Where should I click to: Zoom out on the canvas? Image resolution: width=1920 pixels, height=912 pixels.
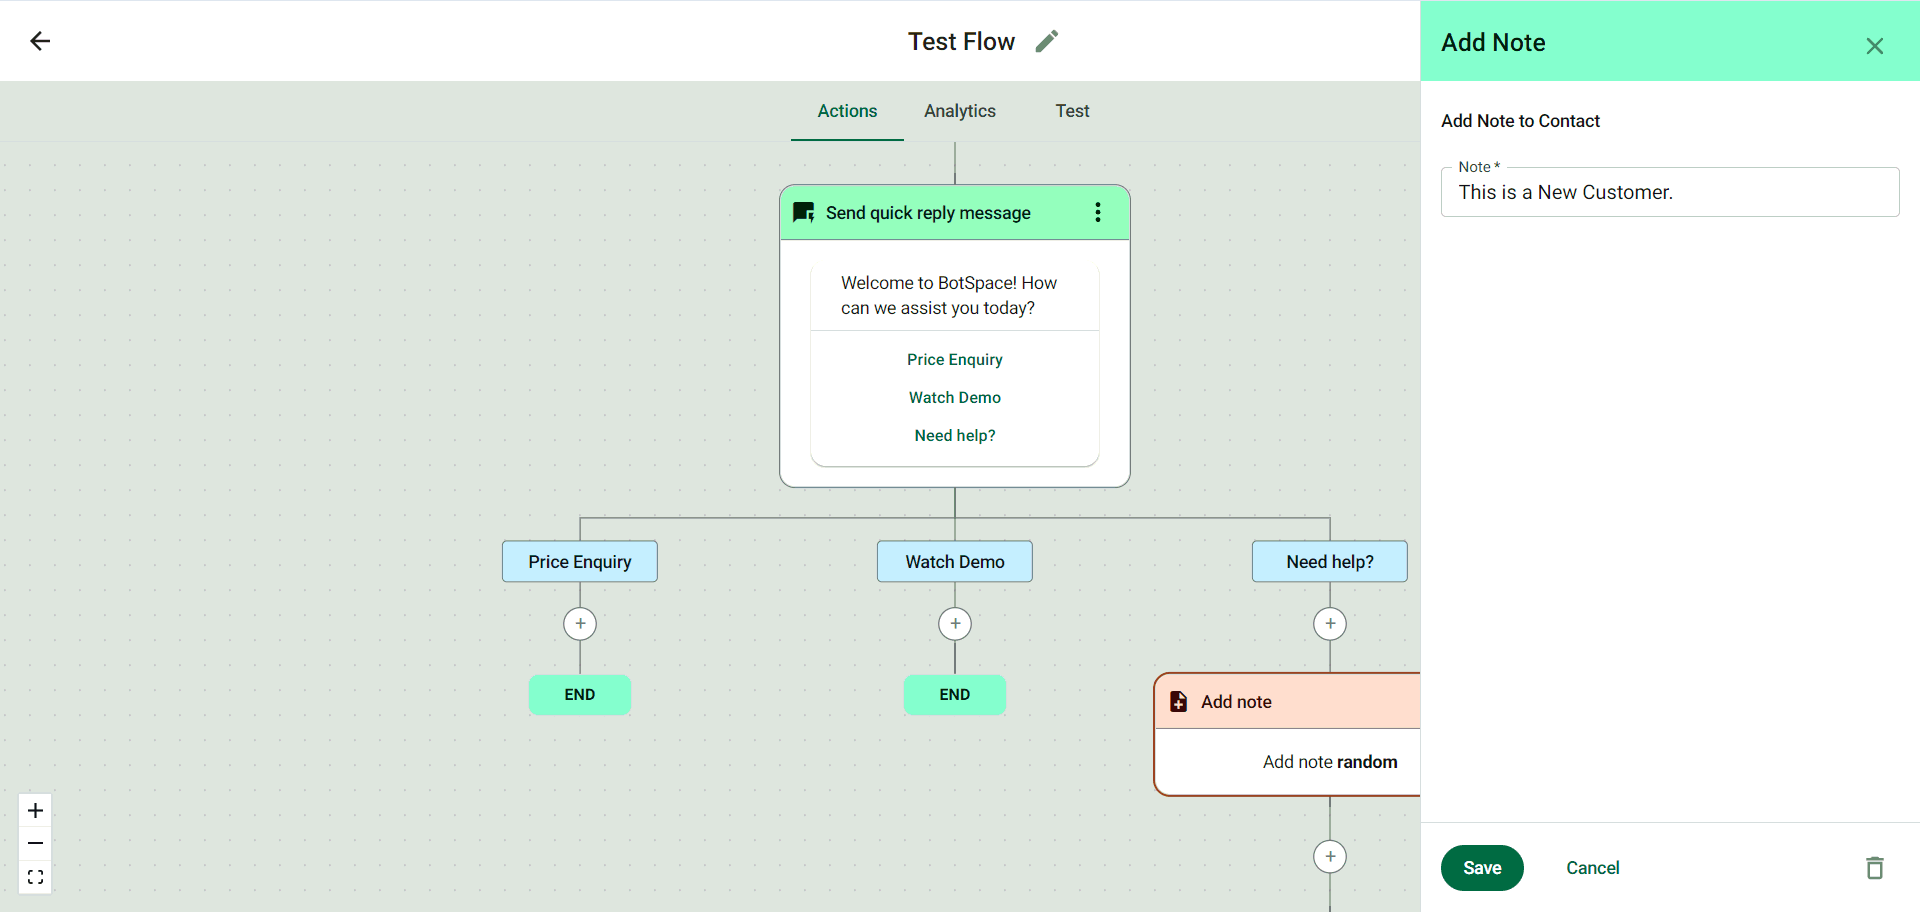tap(35, 844)
